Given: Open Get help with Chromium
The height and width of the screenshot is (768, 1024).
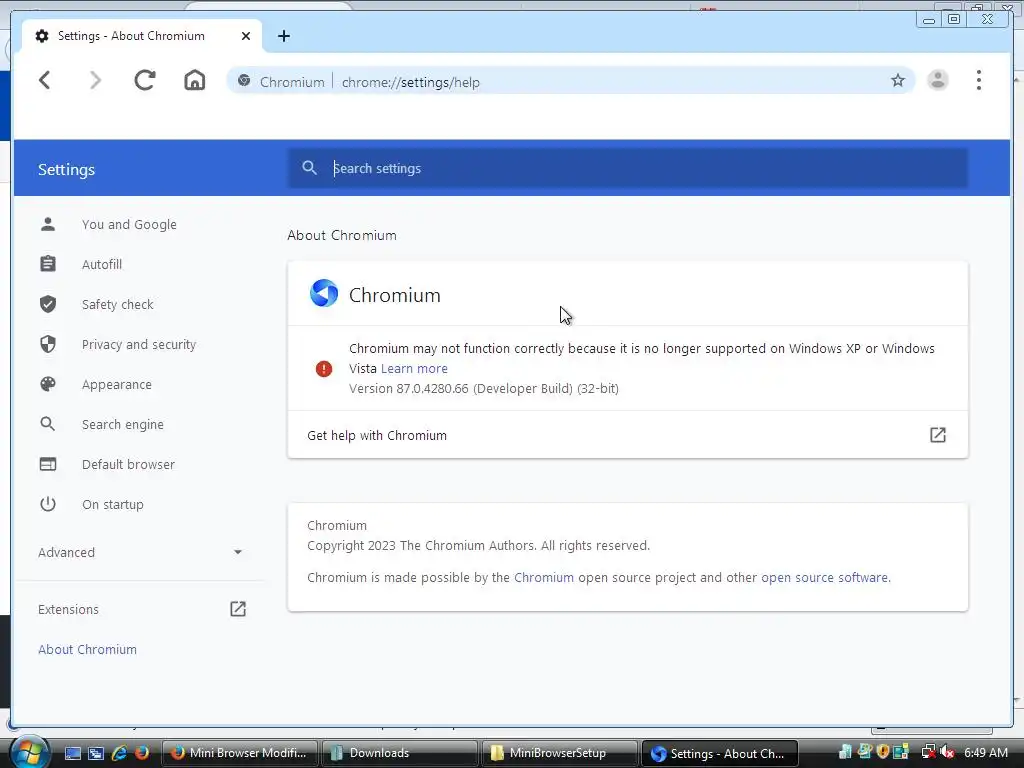Looking at the screenshot, I should (628, 435).
